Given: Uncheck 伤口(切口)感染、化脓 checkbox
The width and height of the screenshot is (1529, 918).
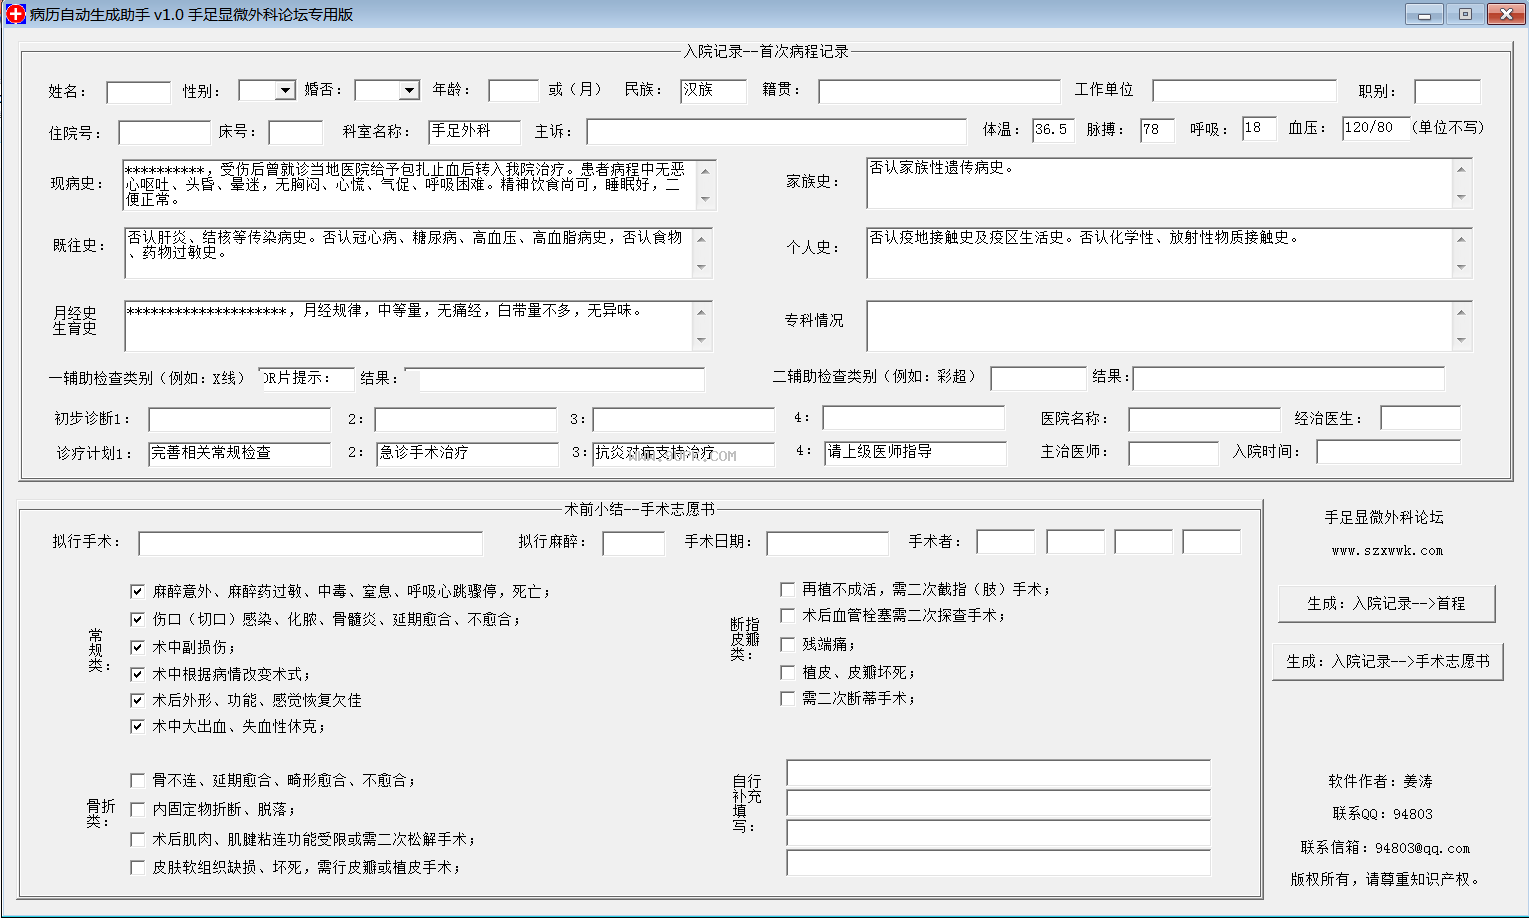Looking at the screenshot, I should click(x=137, y=620).
